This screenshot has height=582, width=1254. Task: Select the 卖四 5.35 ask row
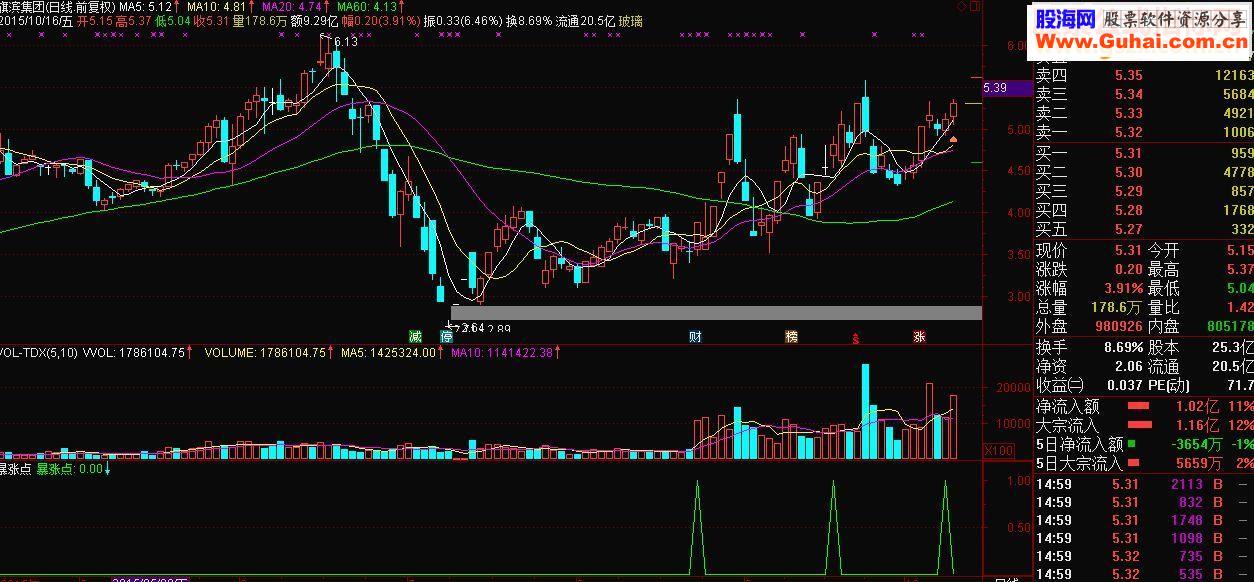(1143, 75)
